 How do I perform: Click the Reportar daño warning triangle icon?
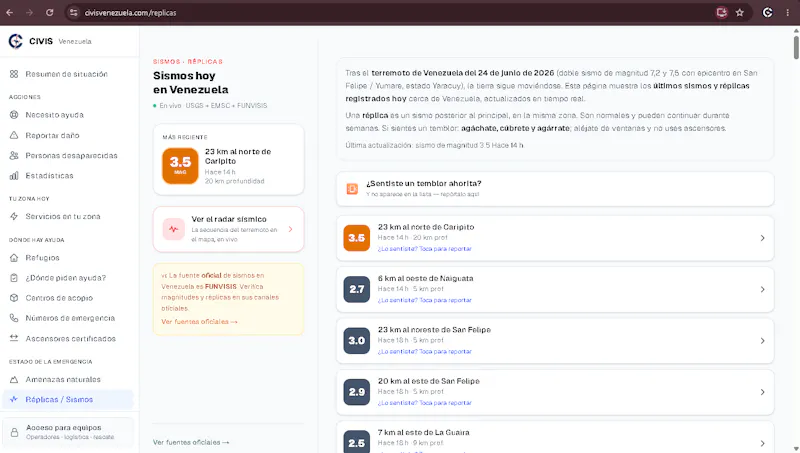14,135
